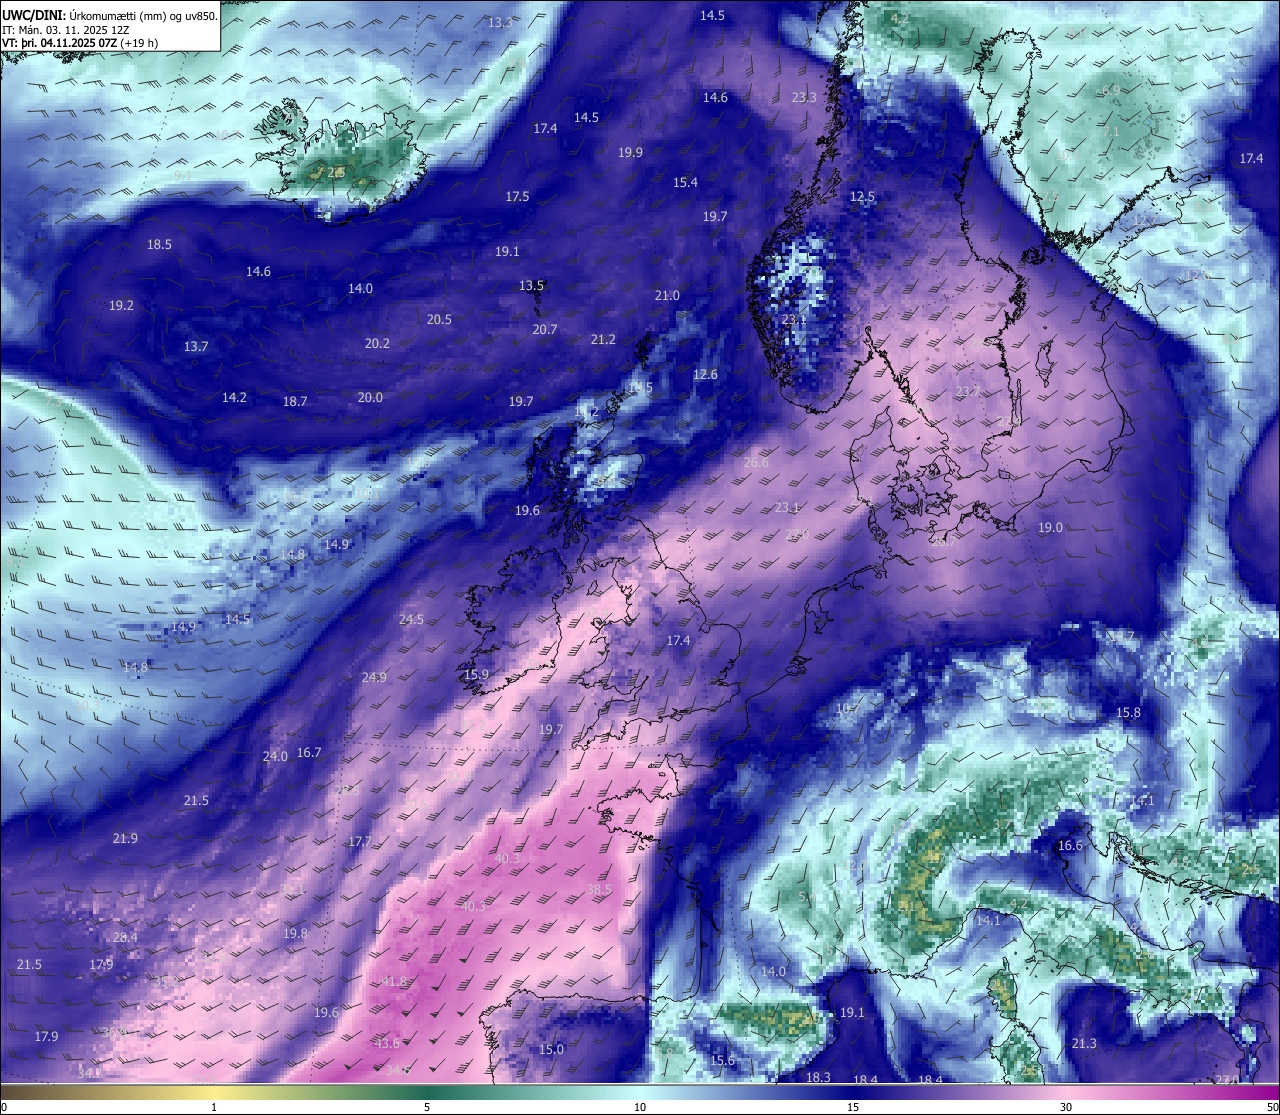Click the map value 15.0

(551, 1050)
